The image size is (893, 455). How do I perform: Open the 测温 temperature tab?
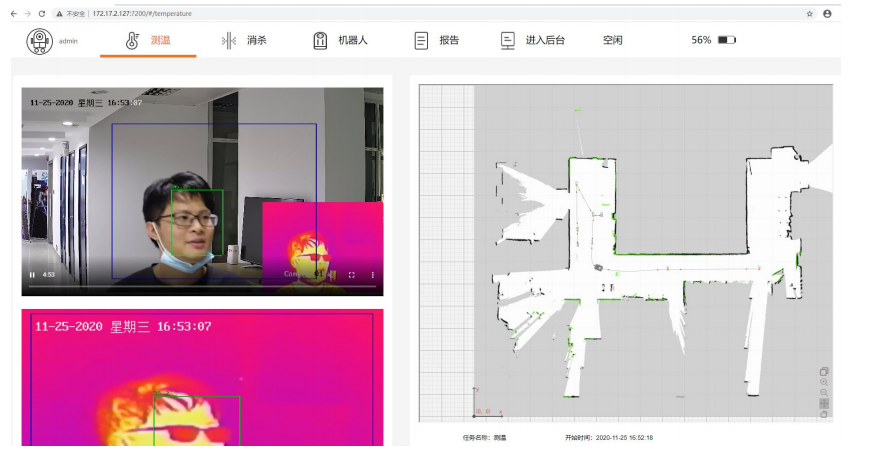tap(148, 40)
